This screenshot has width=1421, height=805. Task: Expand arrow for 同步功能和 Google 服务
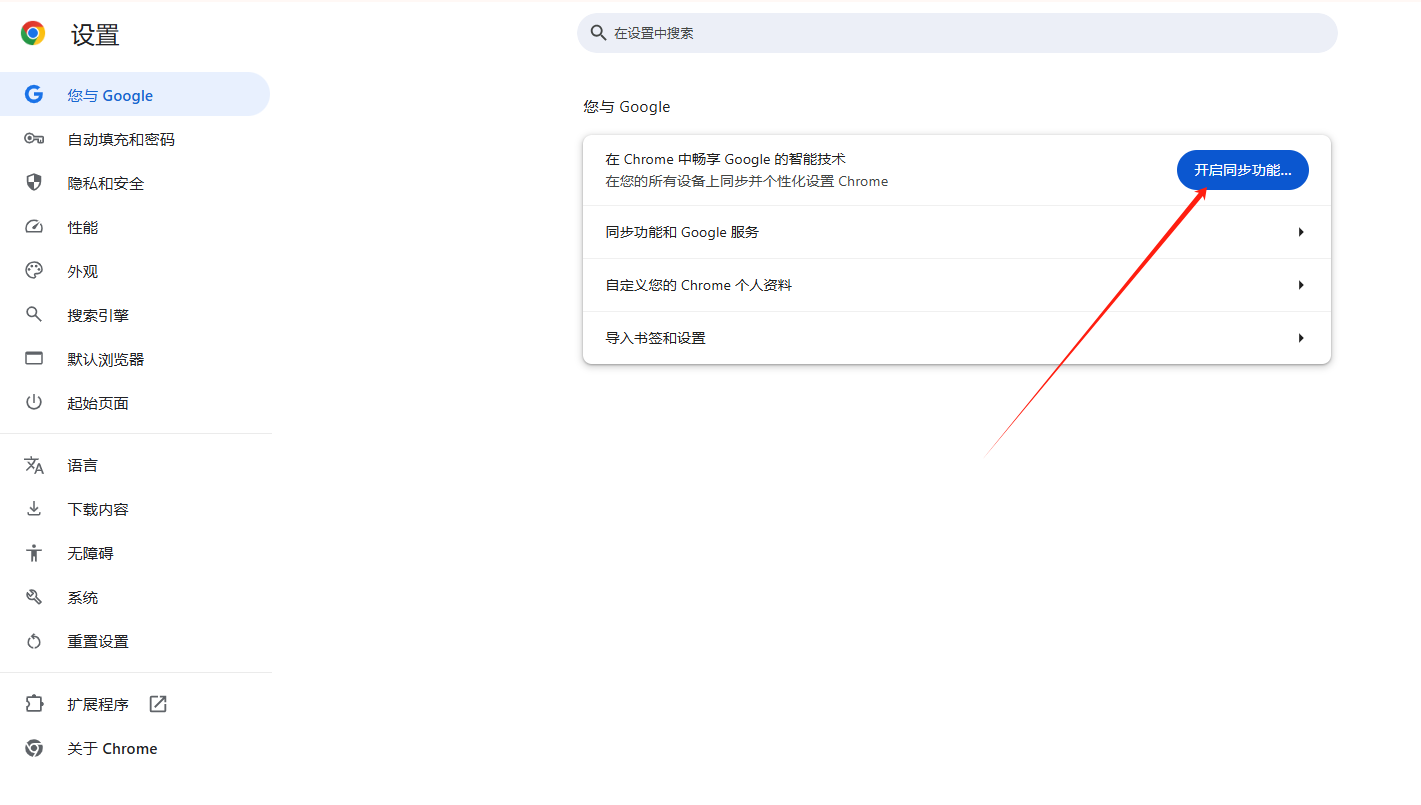click(x=1301, y=232)
